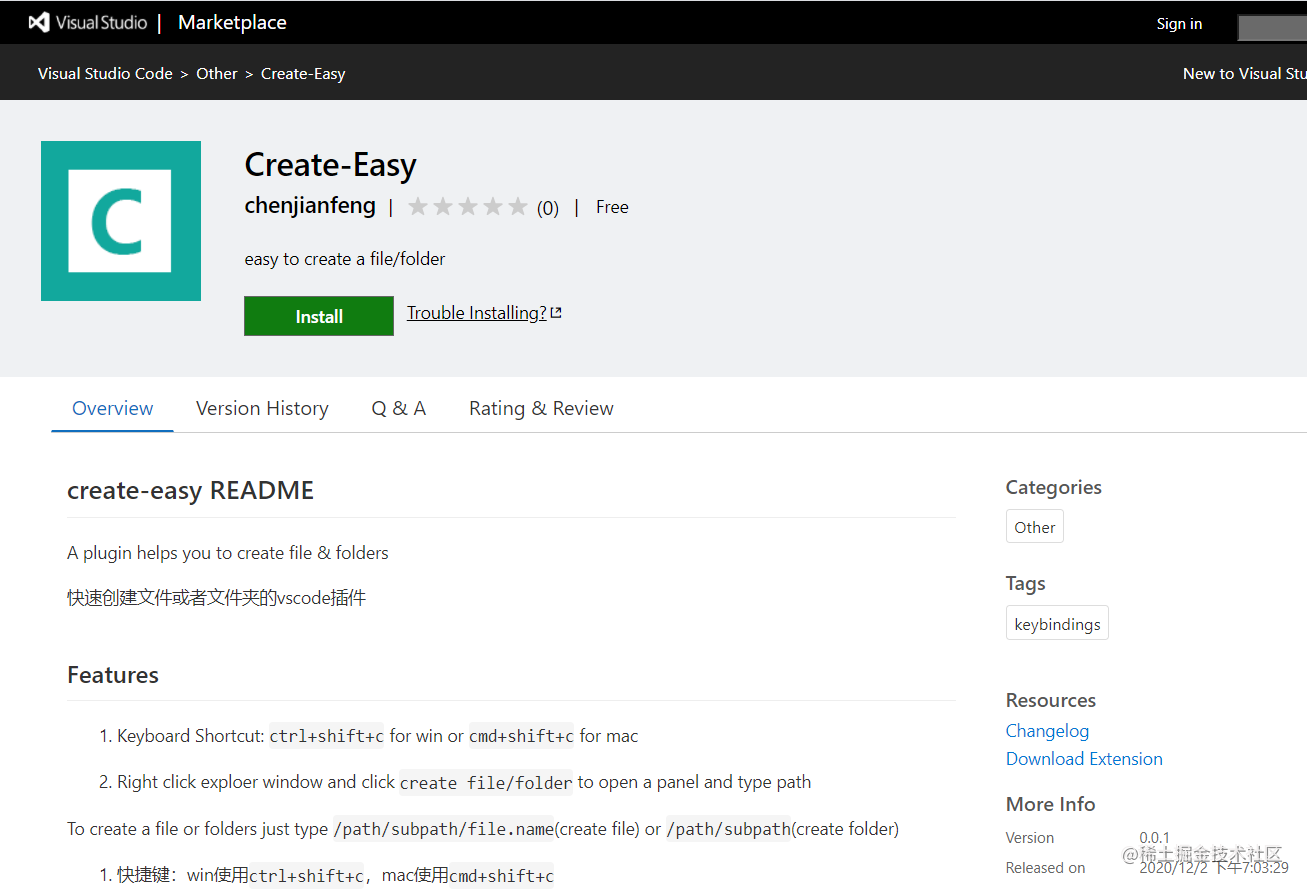Switch to Version History tab
Screen dimensions: 1307x889
click(262, 408)
